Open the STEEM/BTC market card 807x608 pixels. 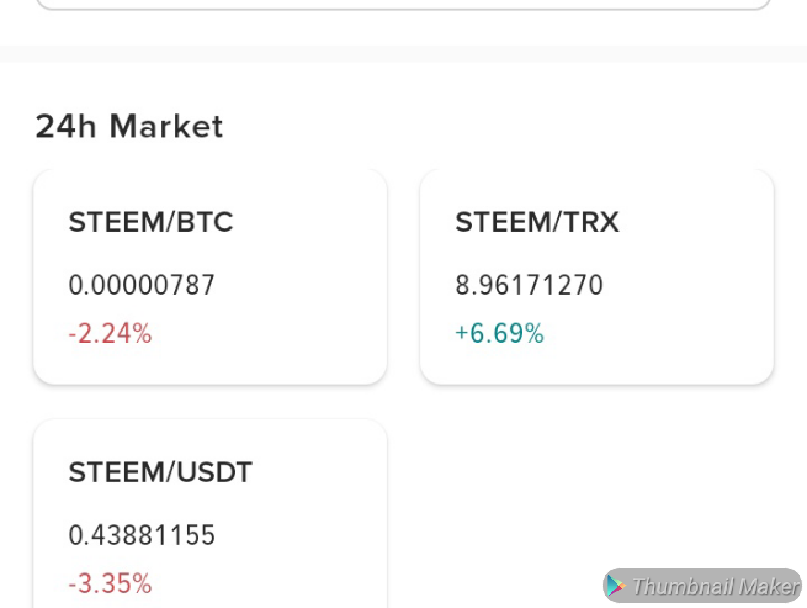click(210, 277)
